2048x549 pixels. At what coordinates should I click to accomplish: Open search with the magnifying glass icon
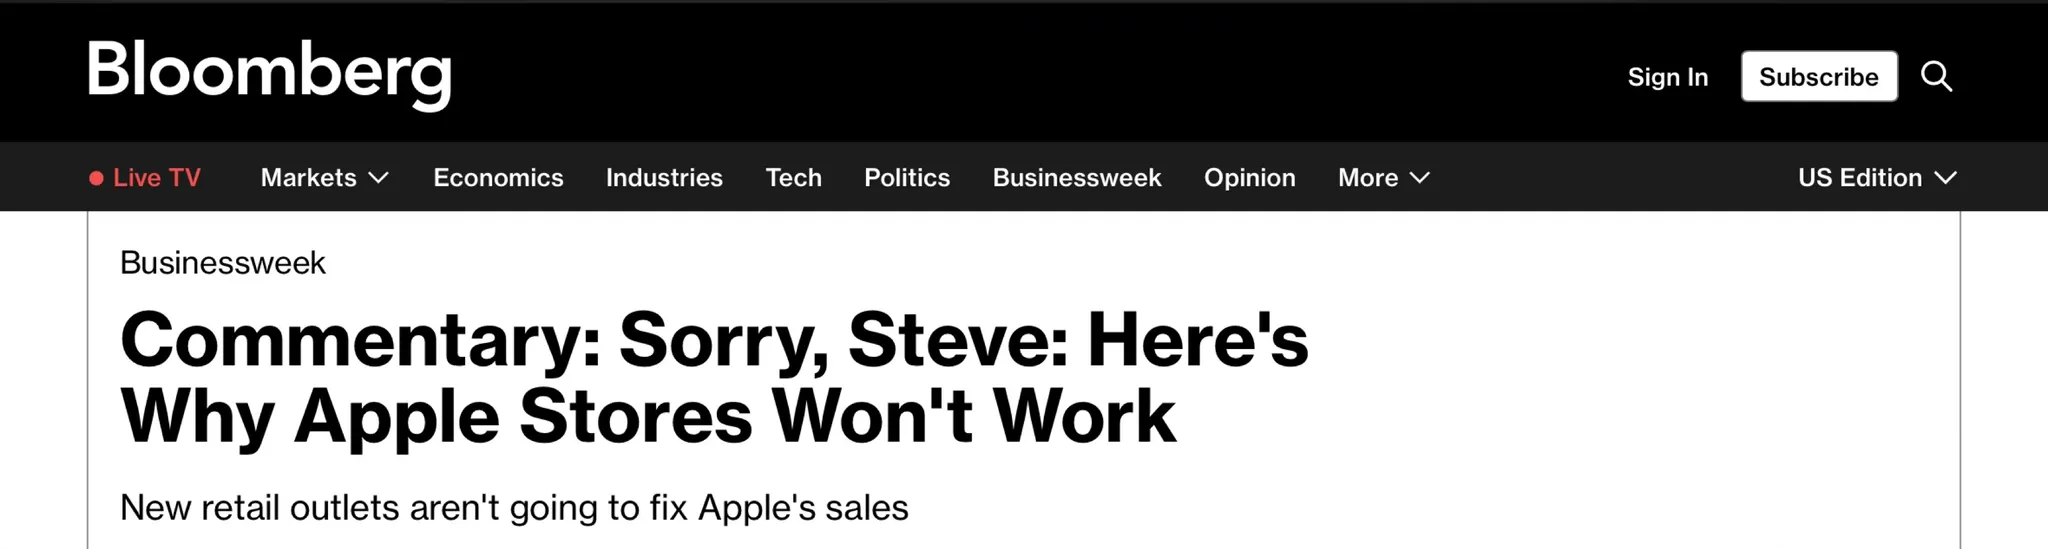click(x=1936, y=76)
